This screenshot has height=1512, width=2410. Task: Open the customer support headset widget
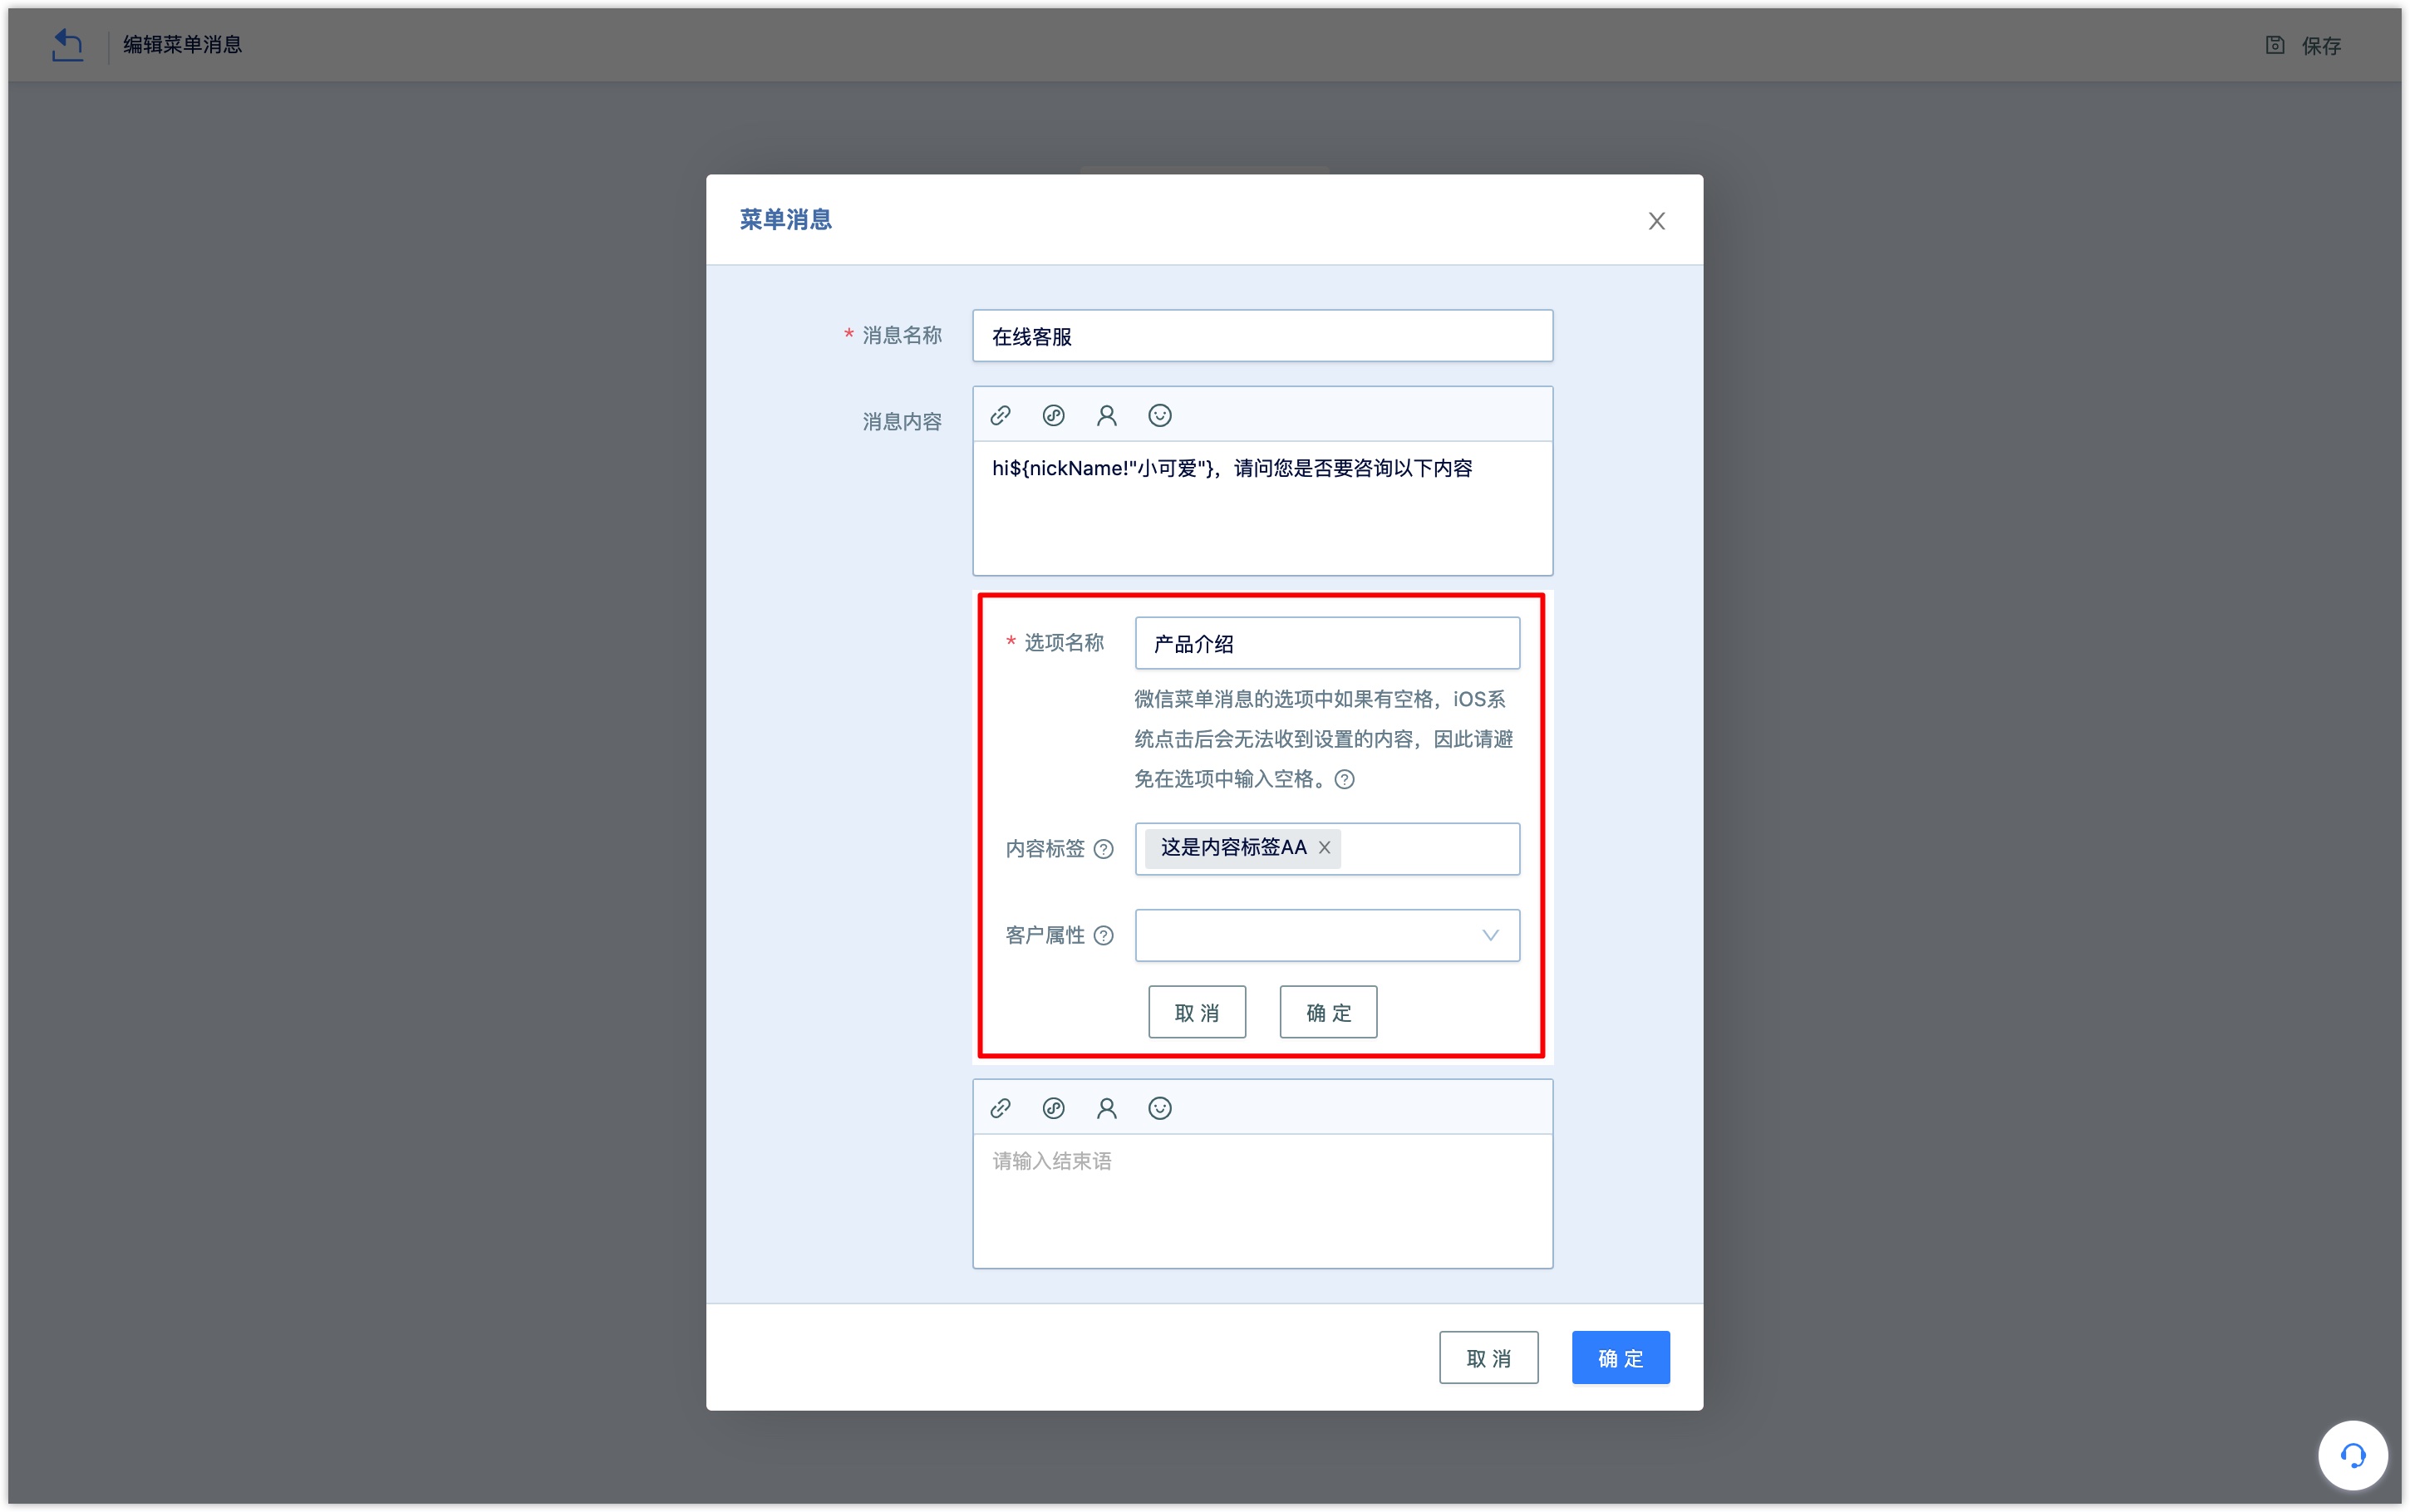click(x=2352, y=1455)
